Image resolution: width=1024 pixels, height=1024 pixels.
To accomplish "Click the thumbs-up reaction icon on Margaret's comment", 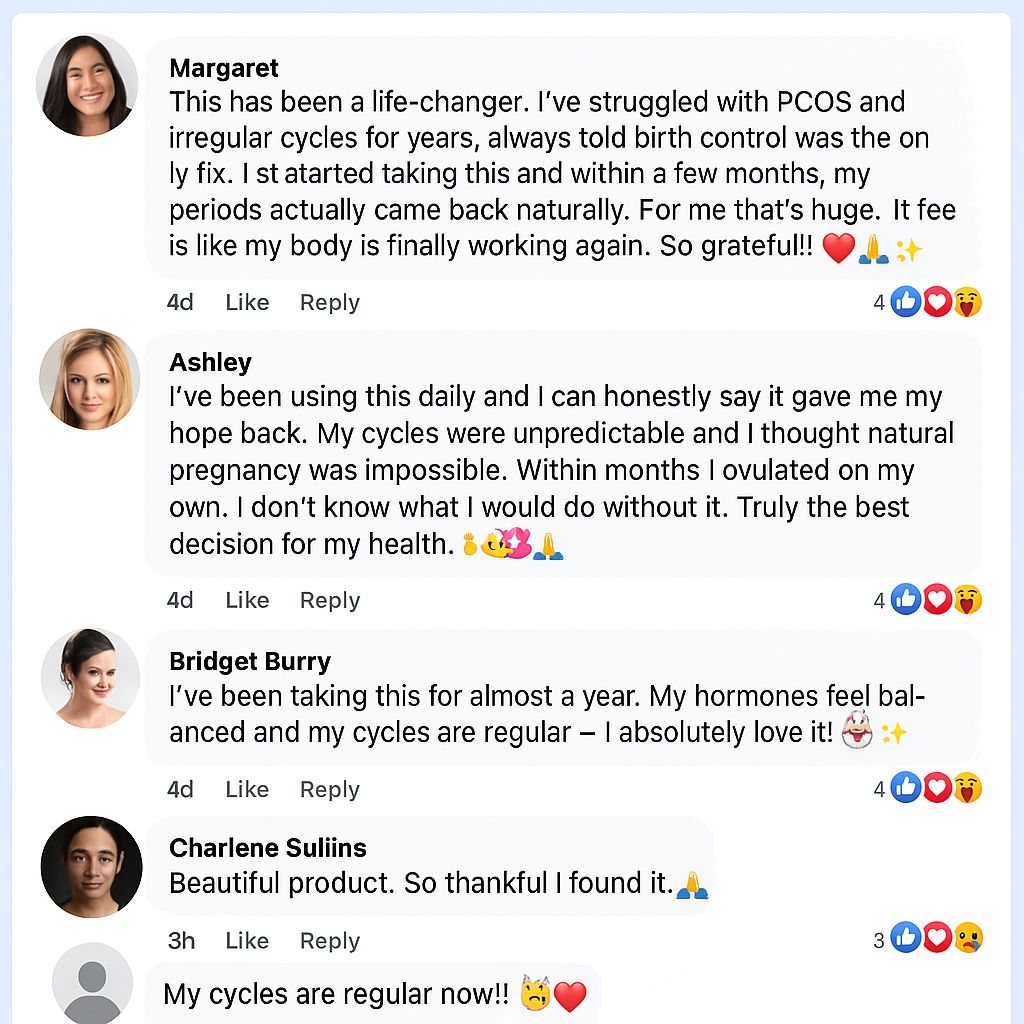I will click(x=906, y=301).
